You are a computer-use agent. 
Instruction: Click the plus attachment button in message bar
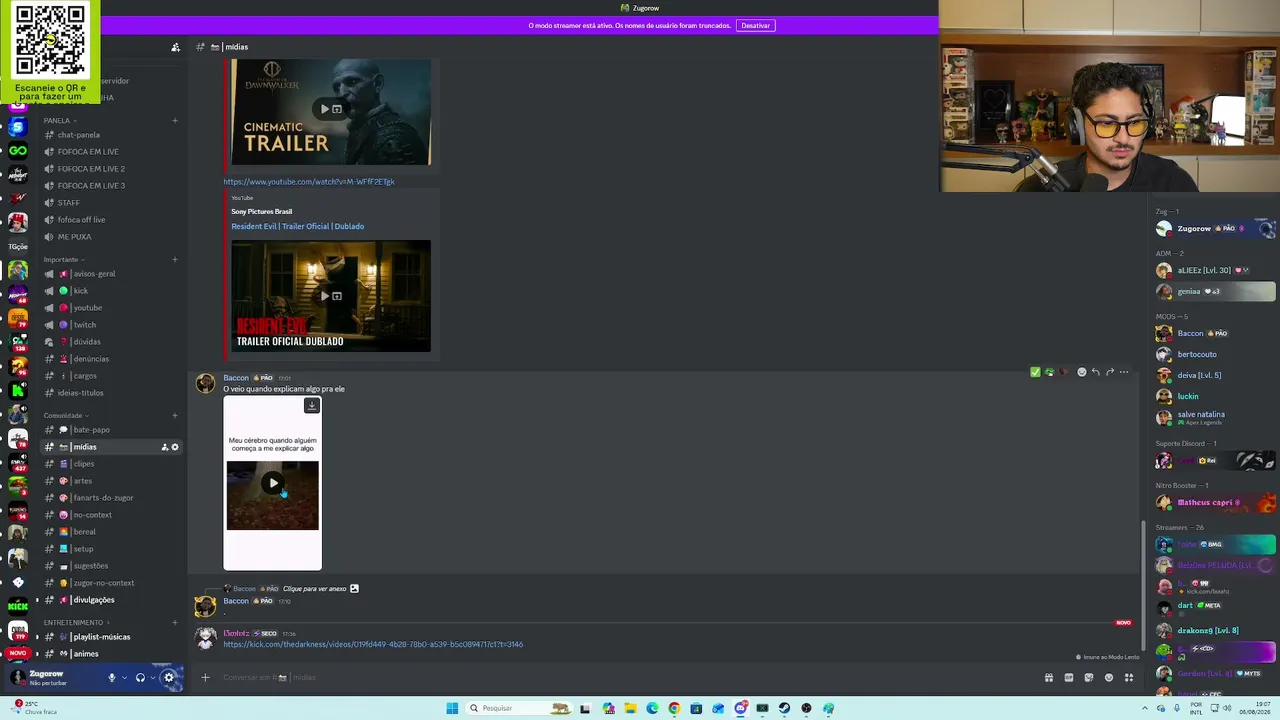(205, 678)
